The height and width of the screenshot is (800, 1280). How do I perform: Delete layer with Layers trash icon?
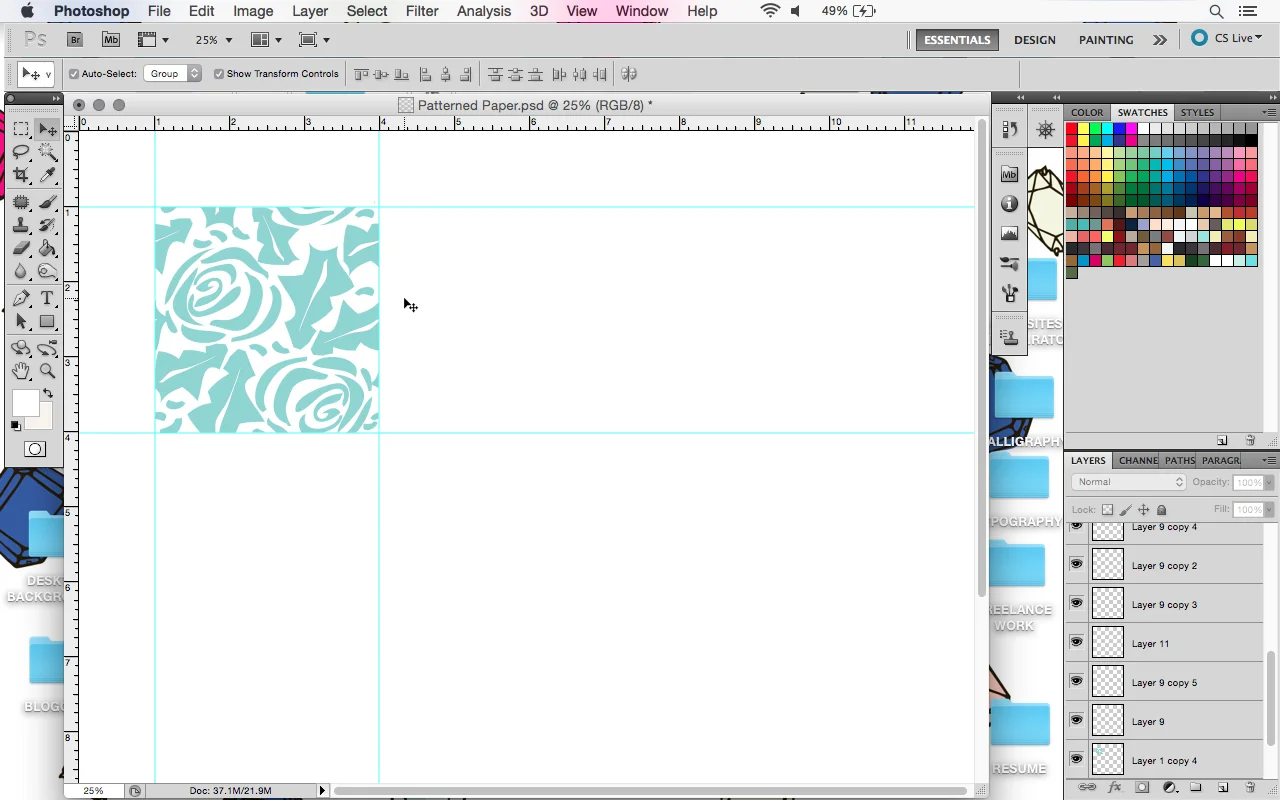[1250, 788]
